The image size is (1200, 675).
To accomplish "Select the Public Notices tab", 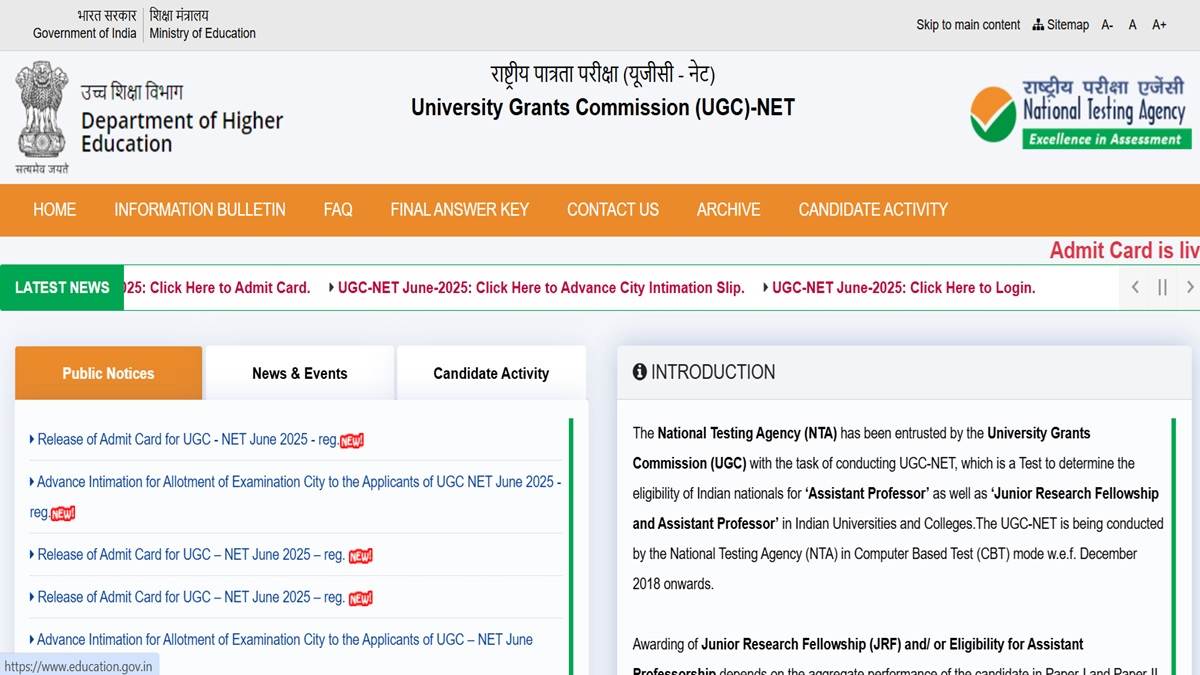I will click(x=108, y=373).
